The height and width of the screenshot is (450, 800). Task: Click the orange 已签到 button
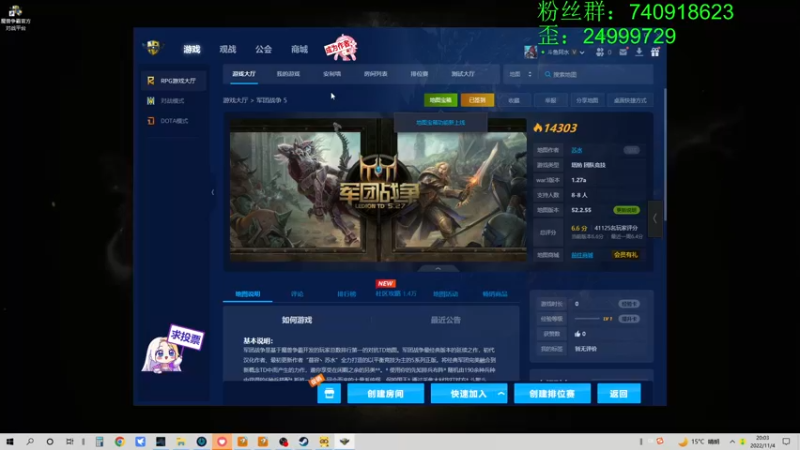coord(477,101)
